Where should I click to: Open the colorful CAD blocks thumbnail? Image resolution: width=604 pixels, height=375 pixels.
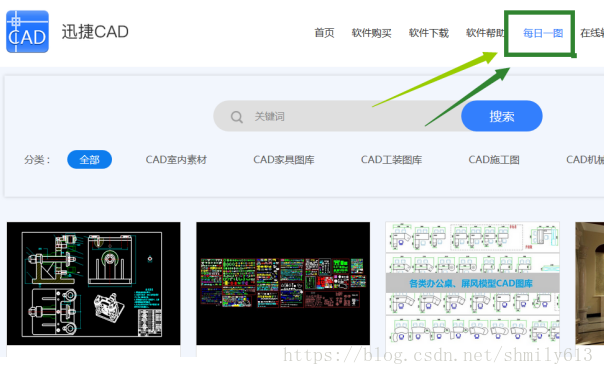[283, 283]
